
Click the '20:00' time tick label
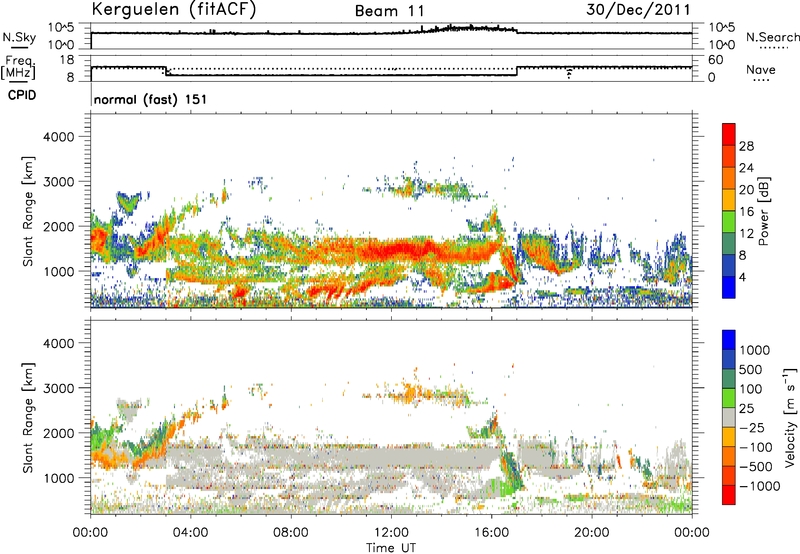tap(591, 533)
